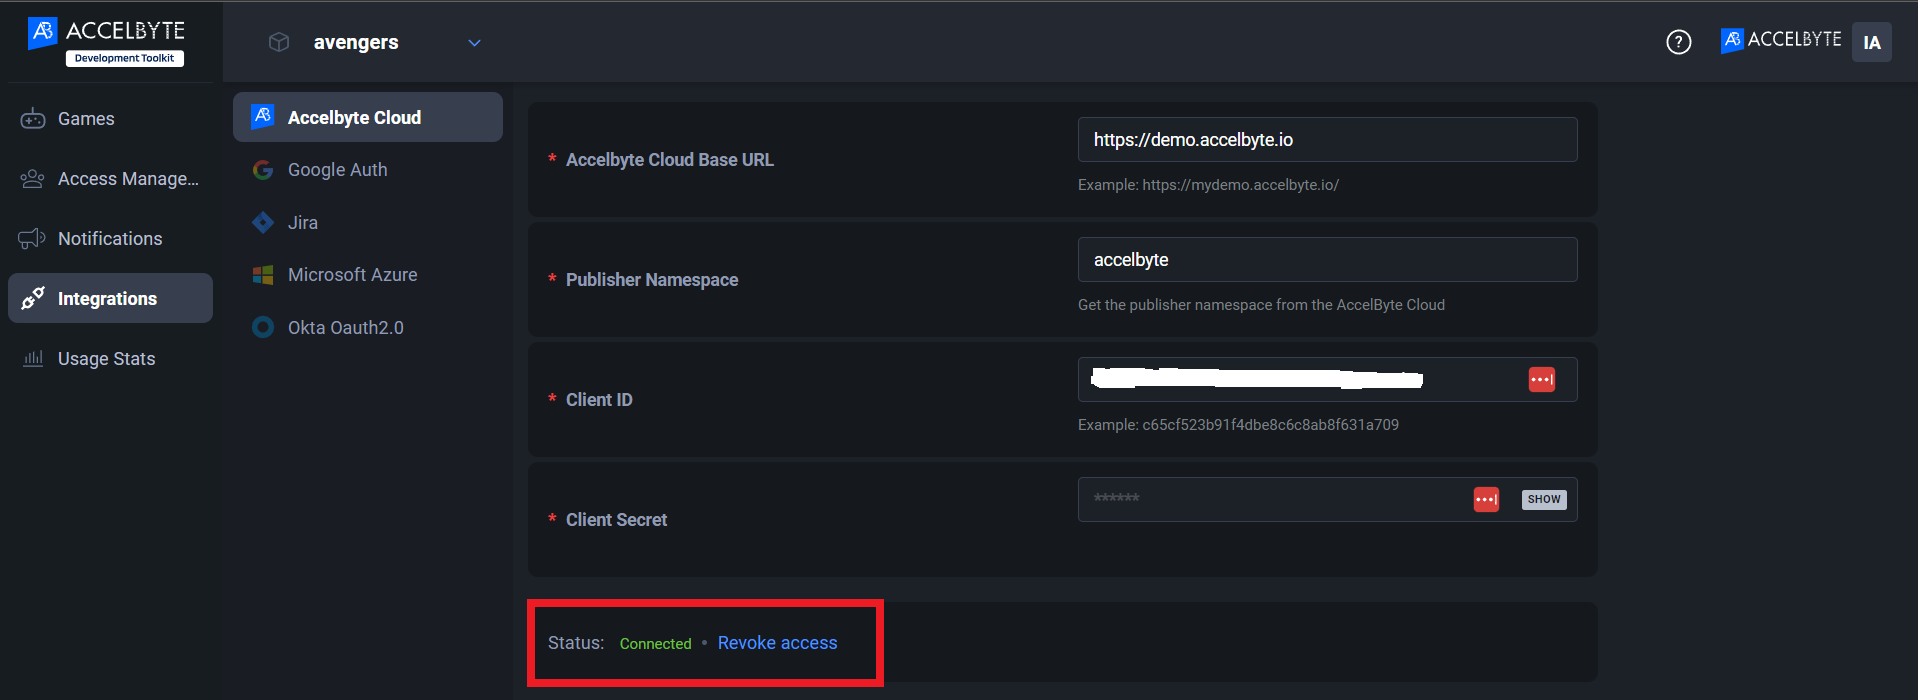Open the Games section icon
Image resolution: width=1918 pixels, height=700 pixels.
33,119
